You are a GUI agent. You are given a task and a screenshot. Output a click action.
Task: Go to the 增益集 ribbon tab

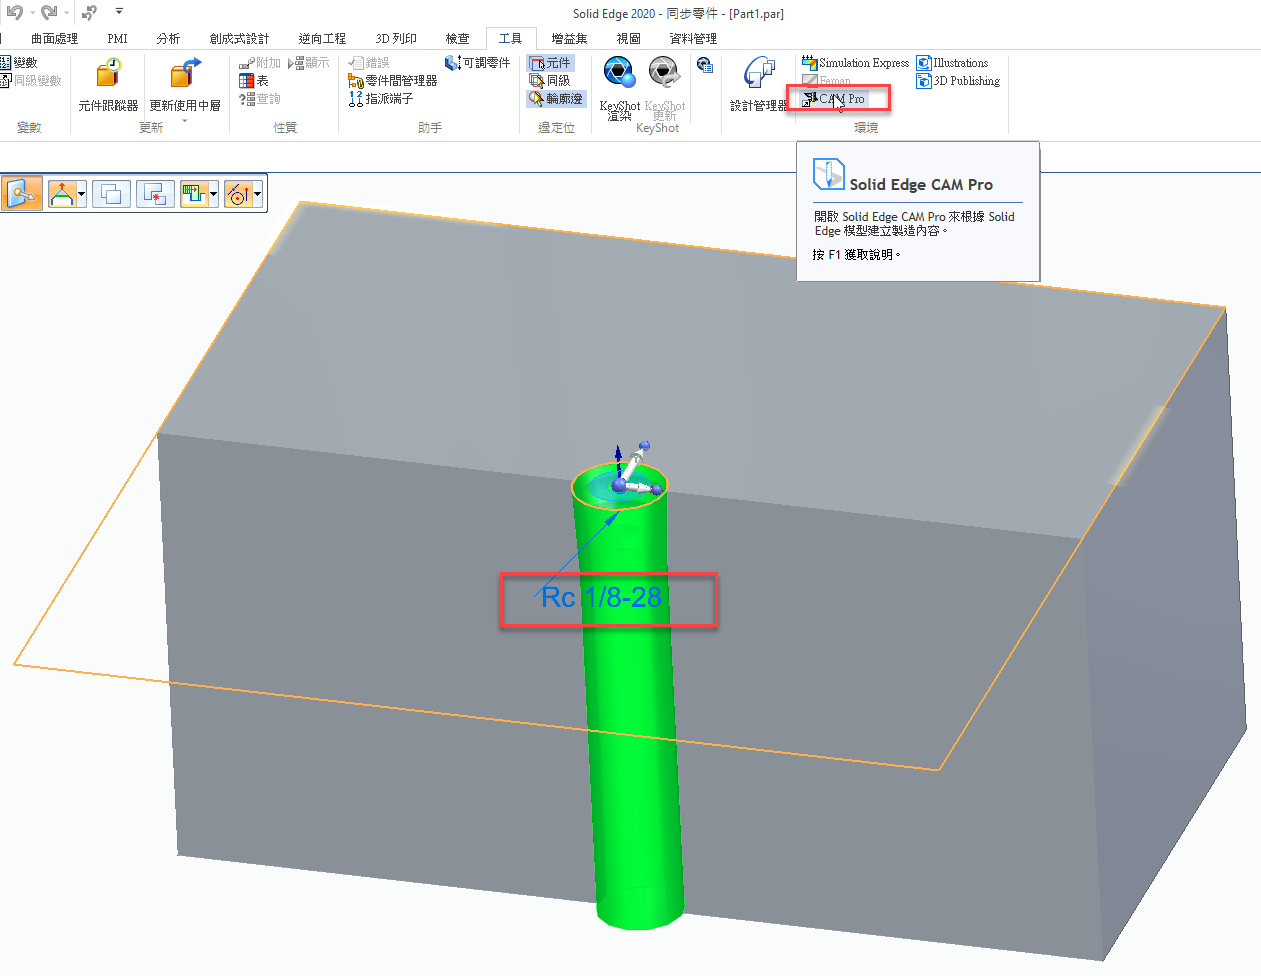point(569,39)
